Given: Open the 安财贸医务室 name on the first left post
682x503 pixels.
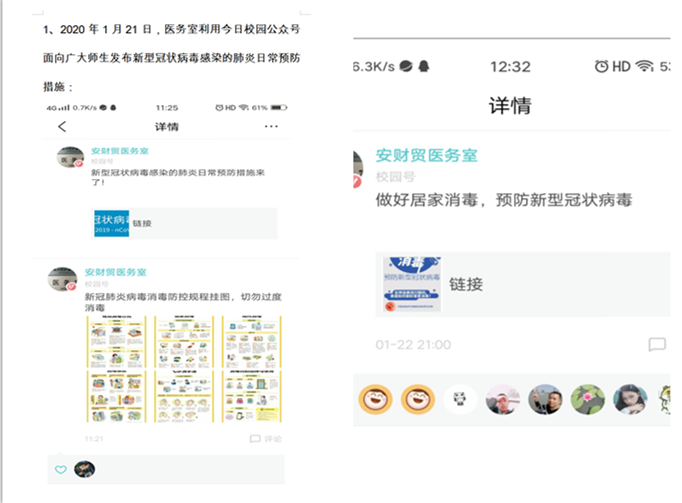Looking at the screenshot, I should (120, 149).
